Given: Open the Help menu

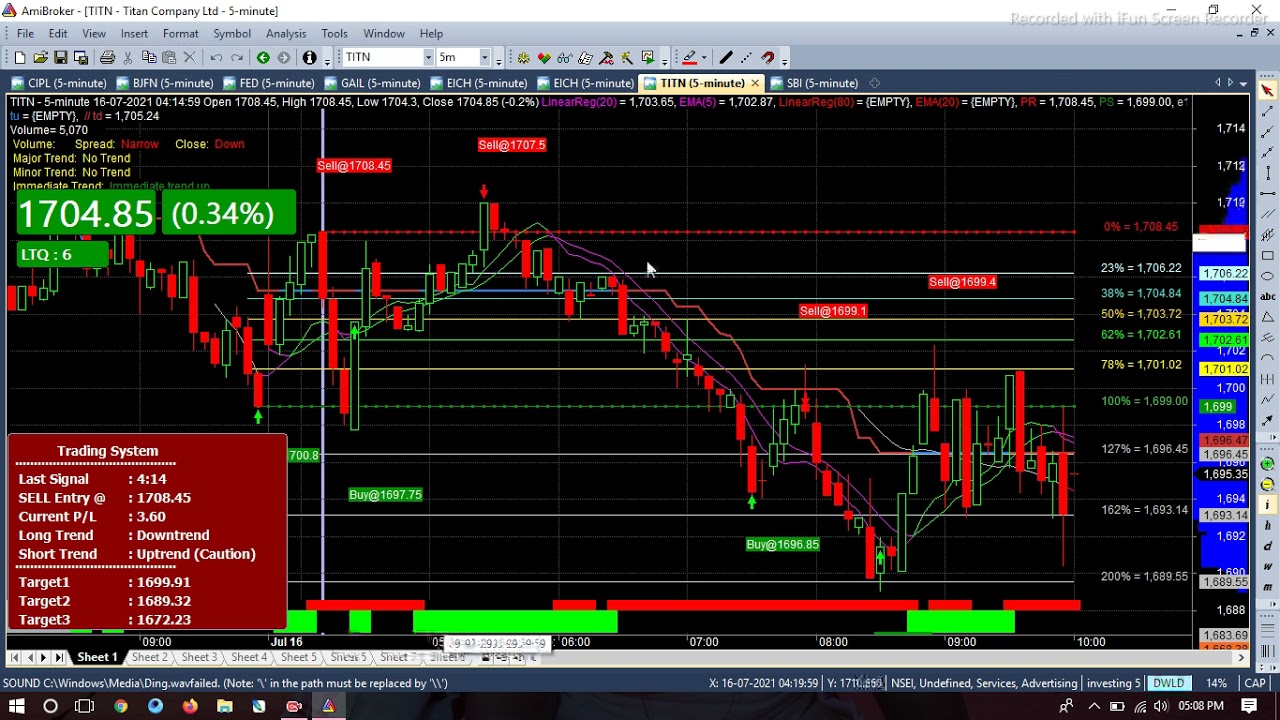Looking at the screenshot, I should point(431,33).
